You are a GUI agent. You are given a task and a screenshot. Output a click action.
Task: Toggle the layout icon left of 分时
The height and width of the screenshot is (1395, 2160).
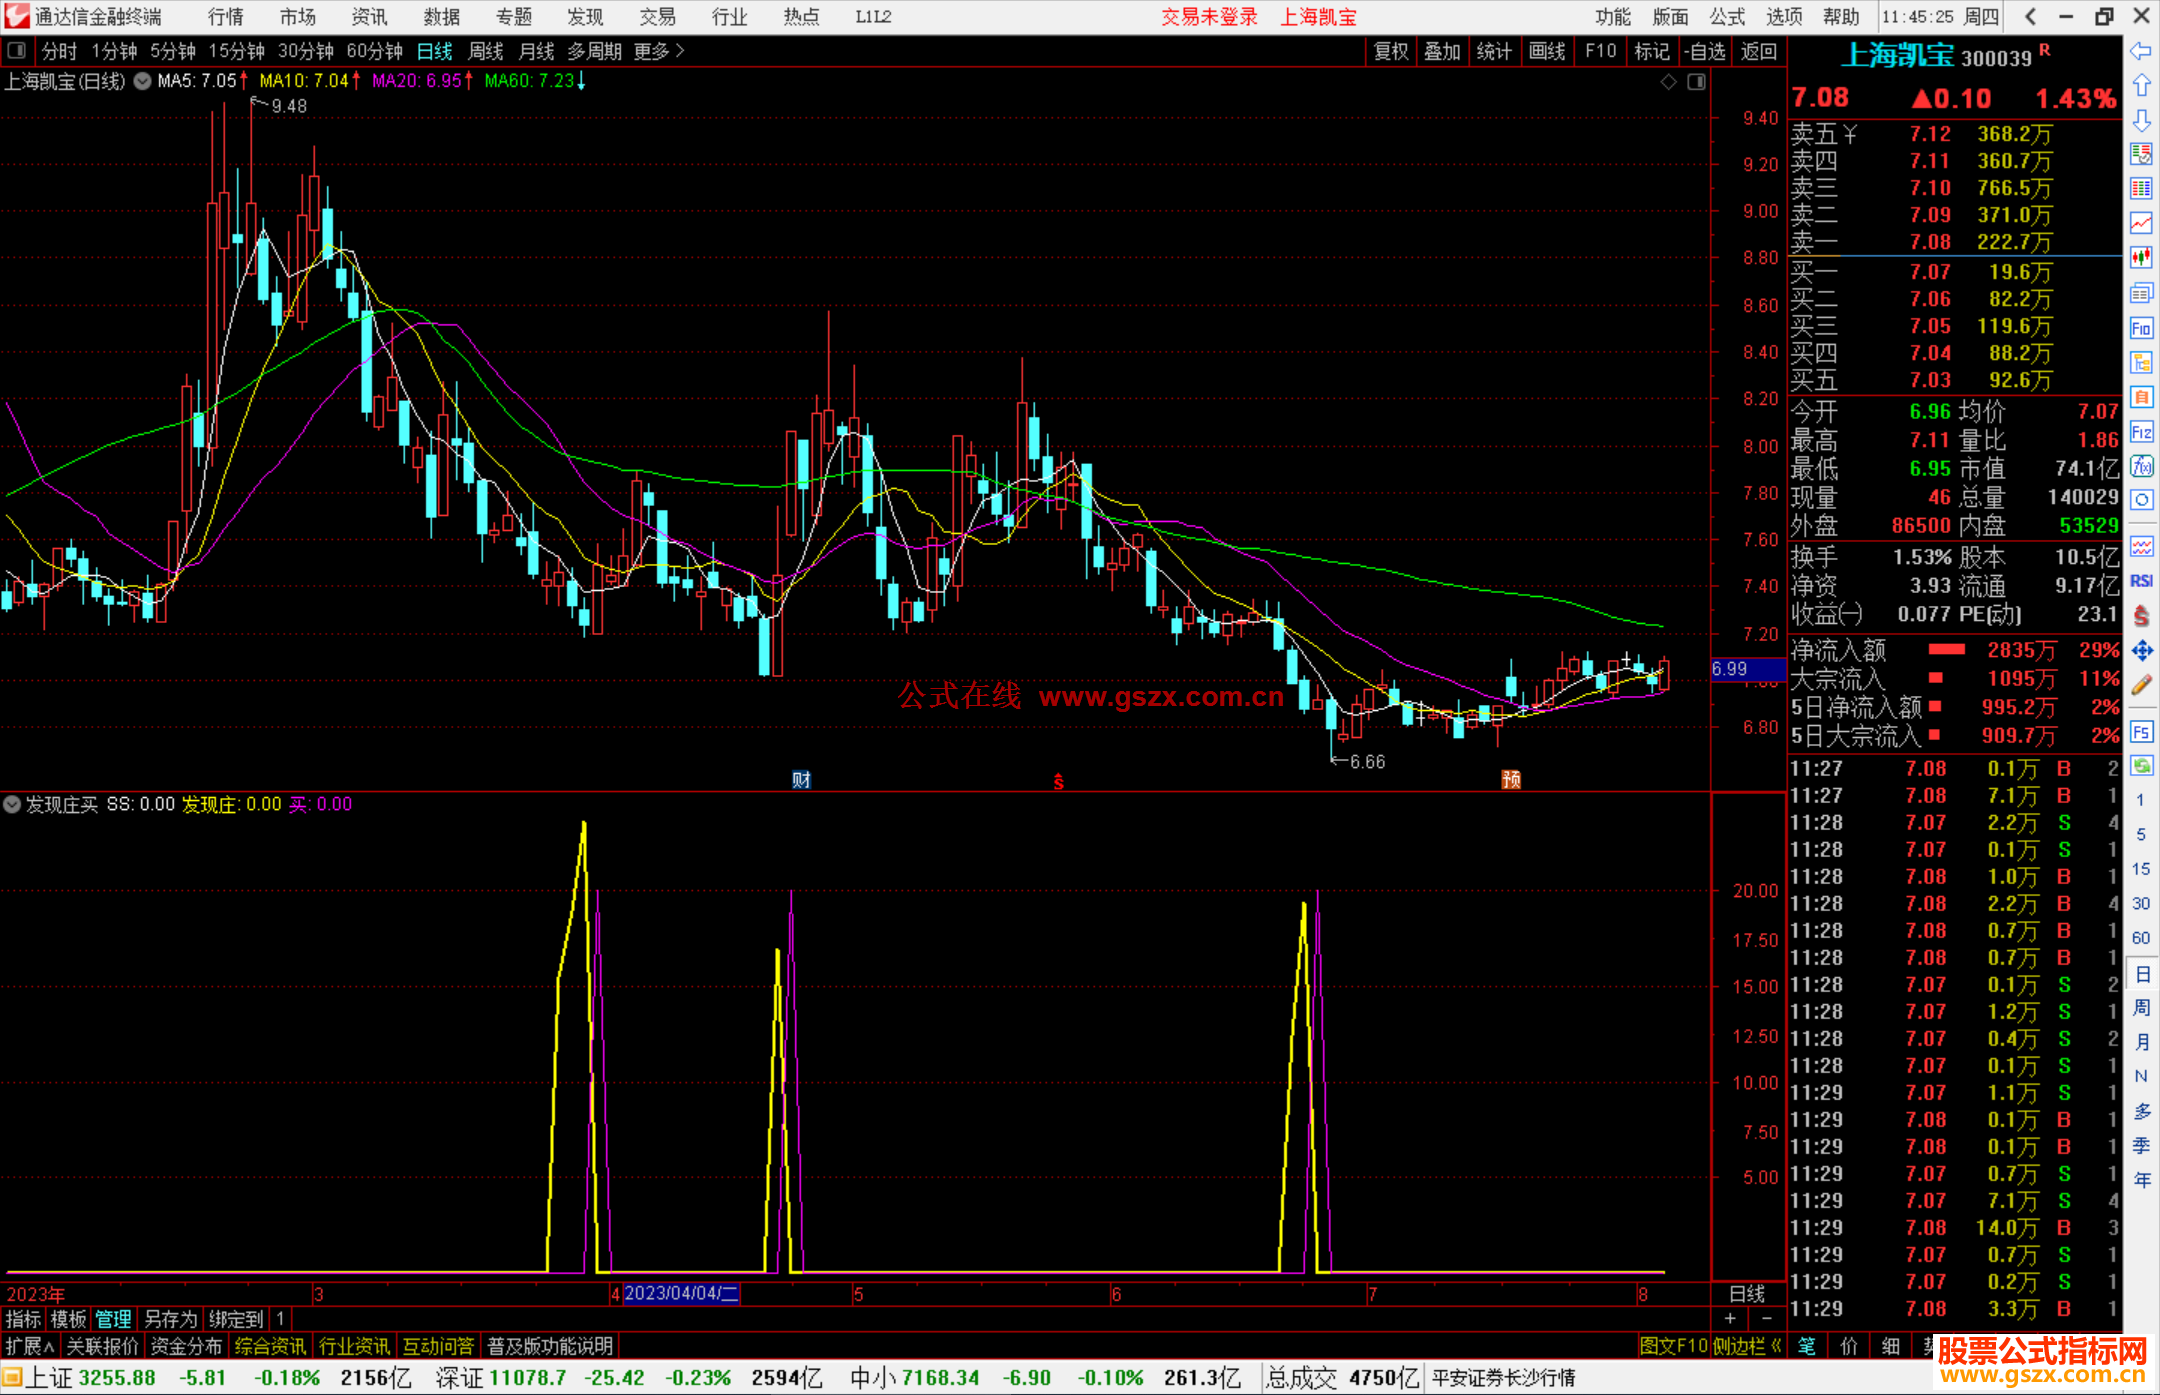(17, 51)
